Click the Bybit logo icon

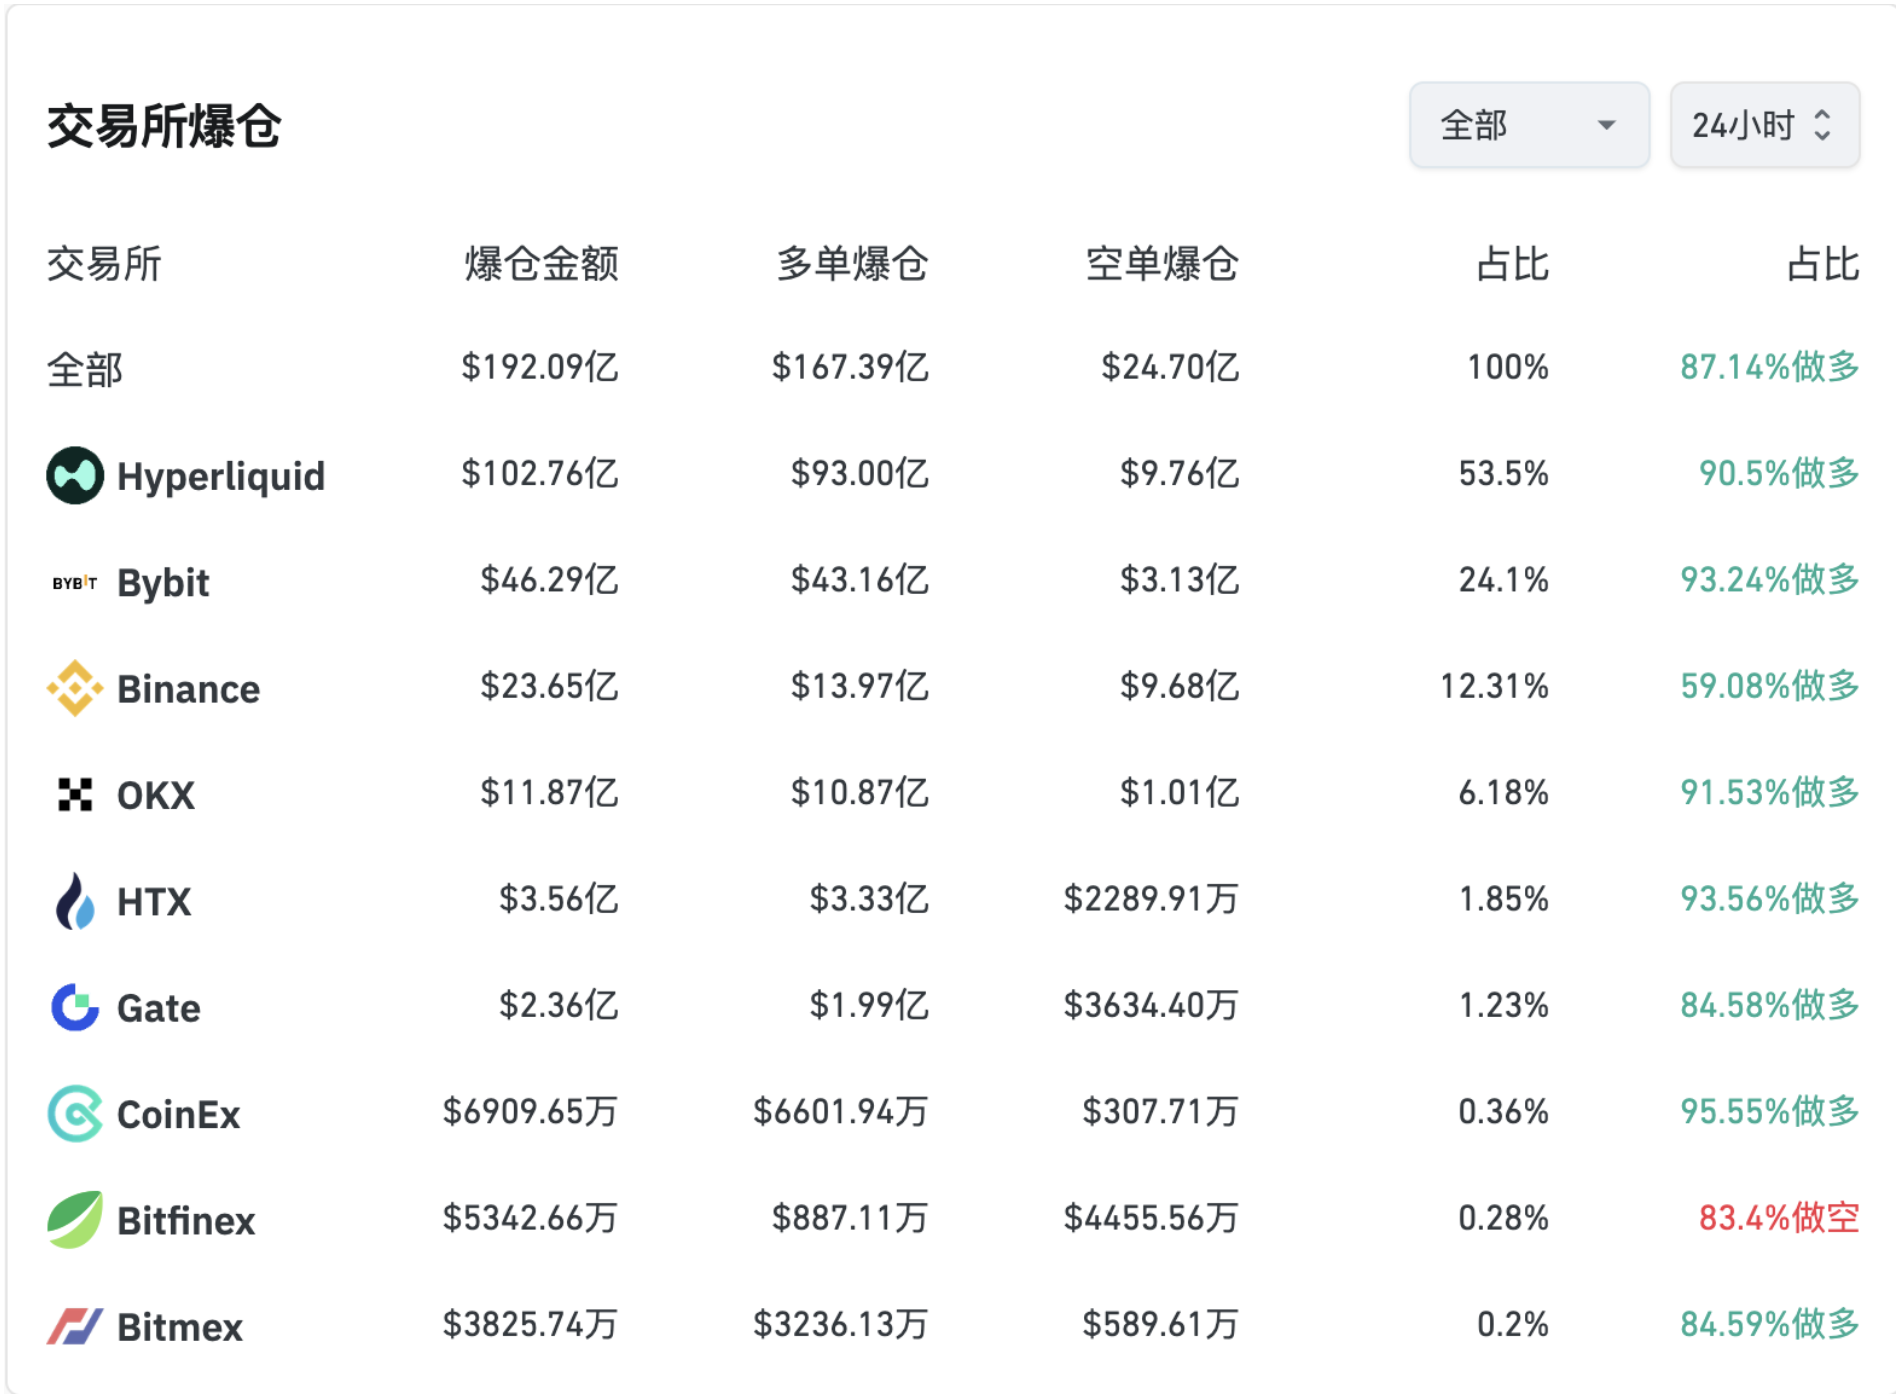75,582
